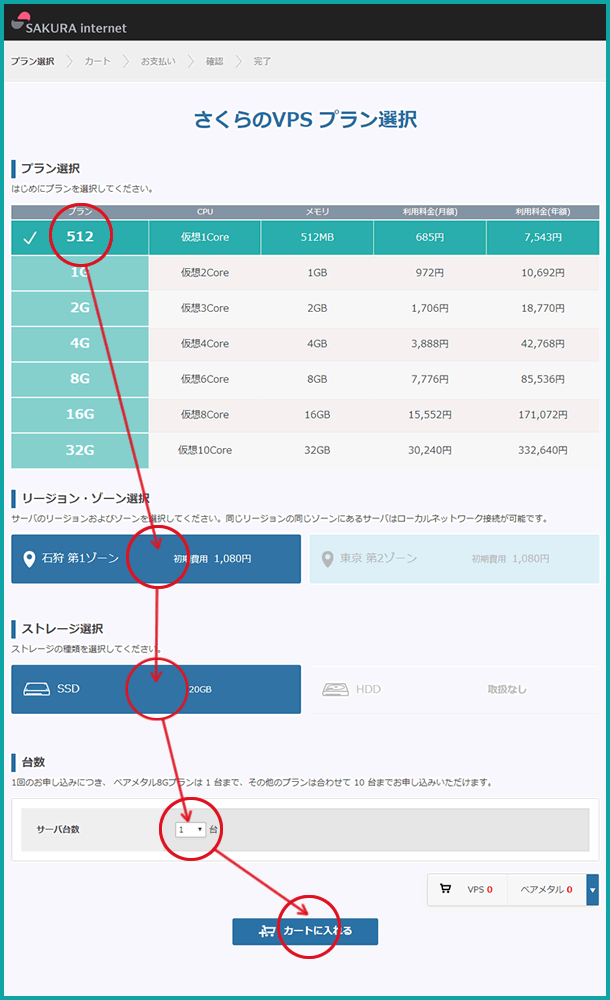Click the 1,706円 price cell
The image size is (610, 1000).
click(430, 308)
